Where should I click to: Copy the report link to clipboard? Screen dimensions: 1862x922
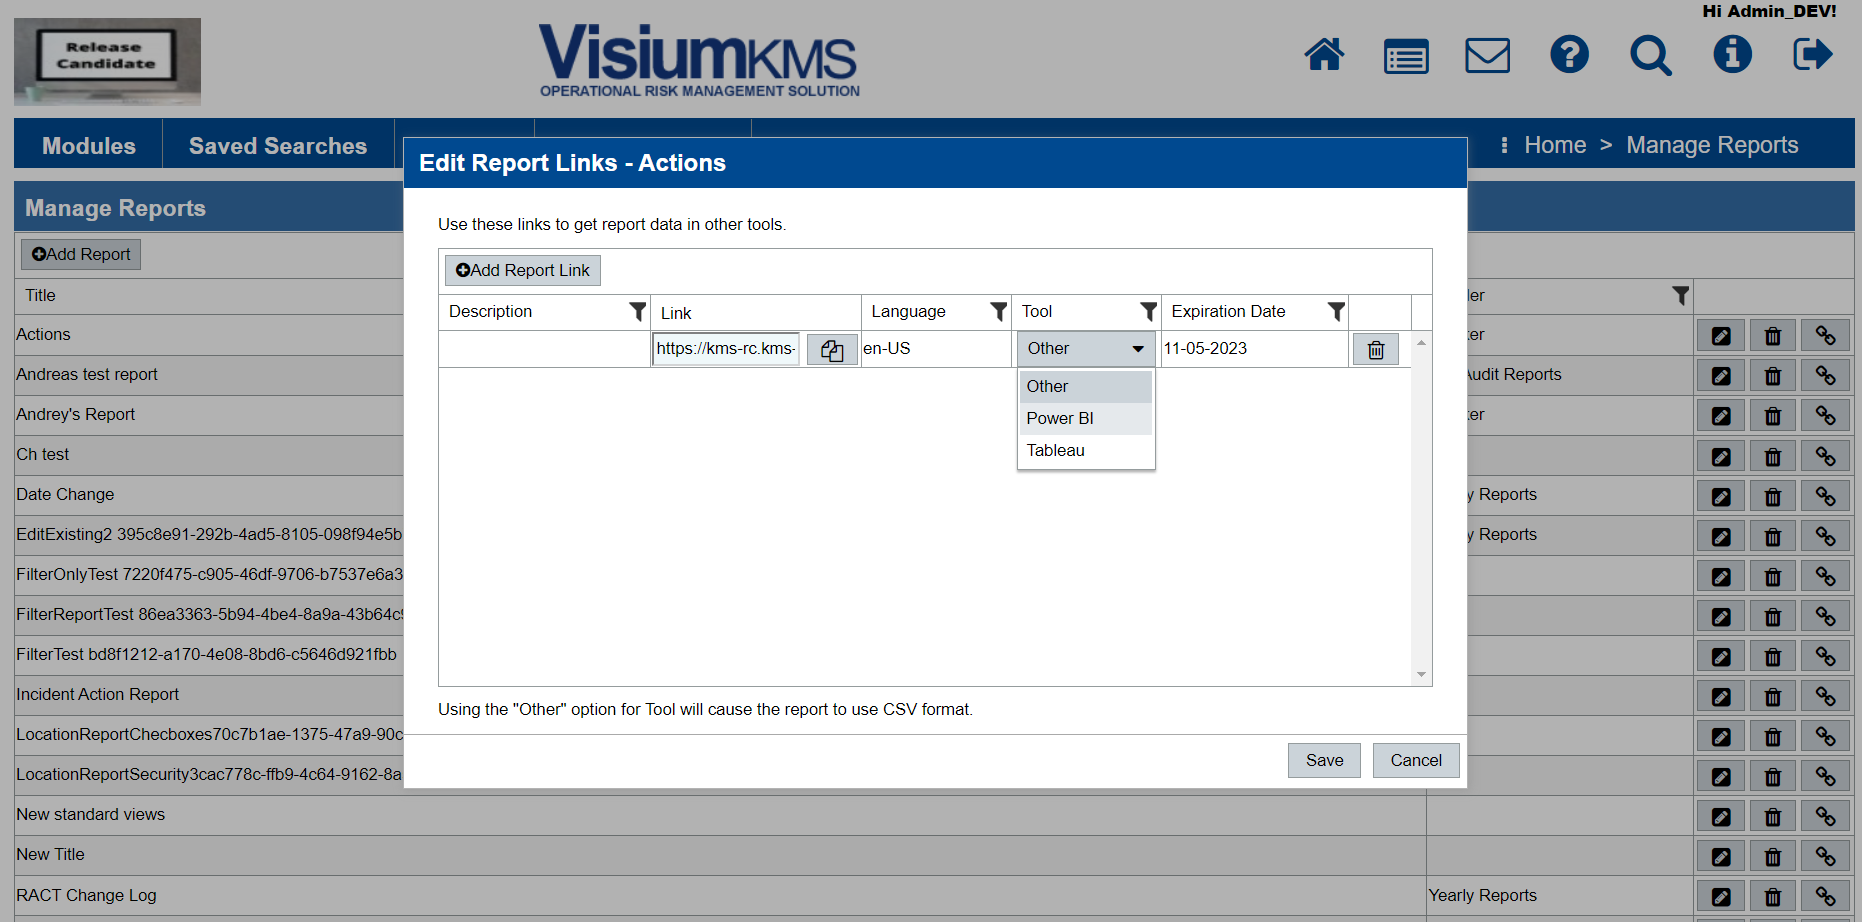coord(832,350)
